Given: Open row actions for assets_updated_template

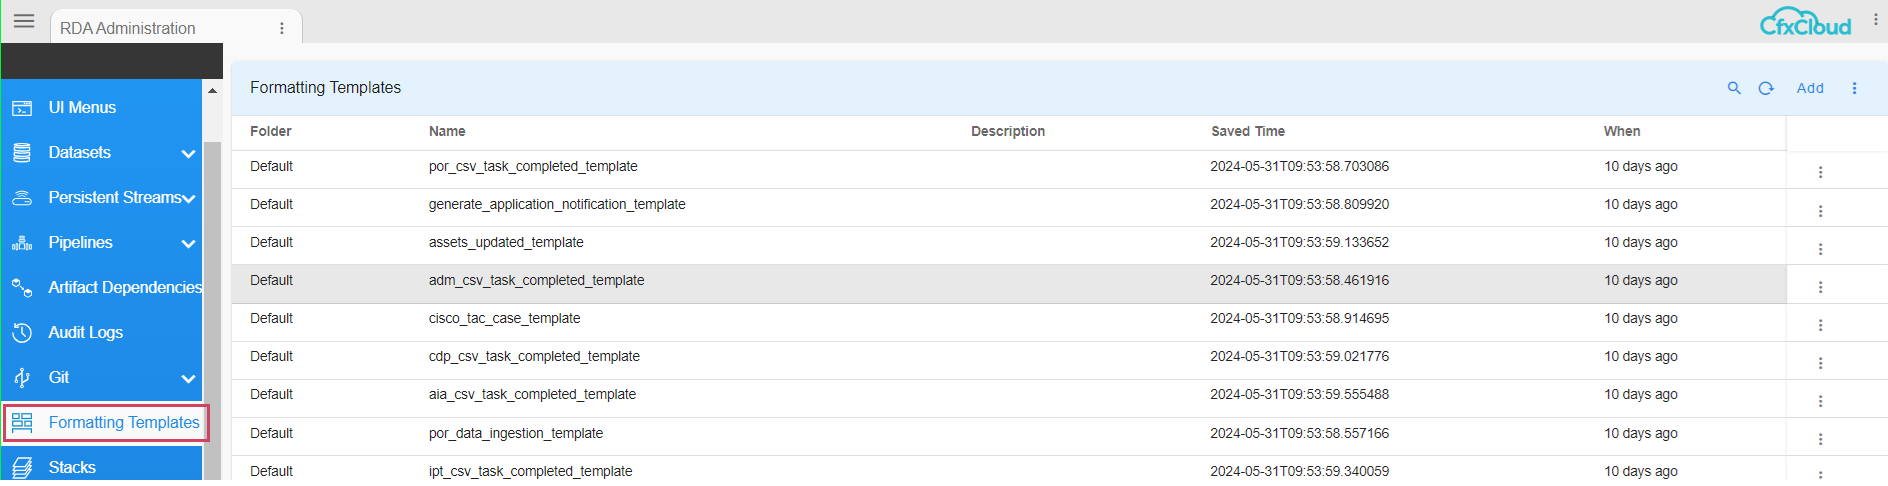Looking at the screenshot, I should tap(1820, 249).
